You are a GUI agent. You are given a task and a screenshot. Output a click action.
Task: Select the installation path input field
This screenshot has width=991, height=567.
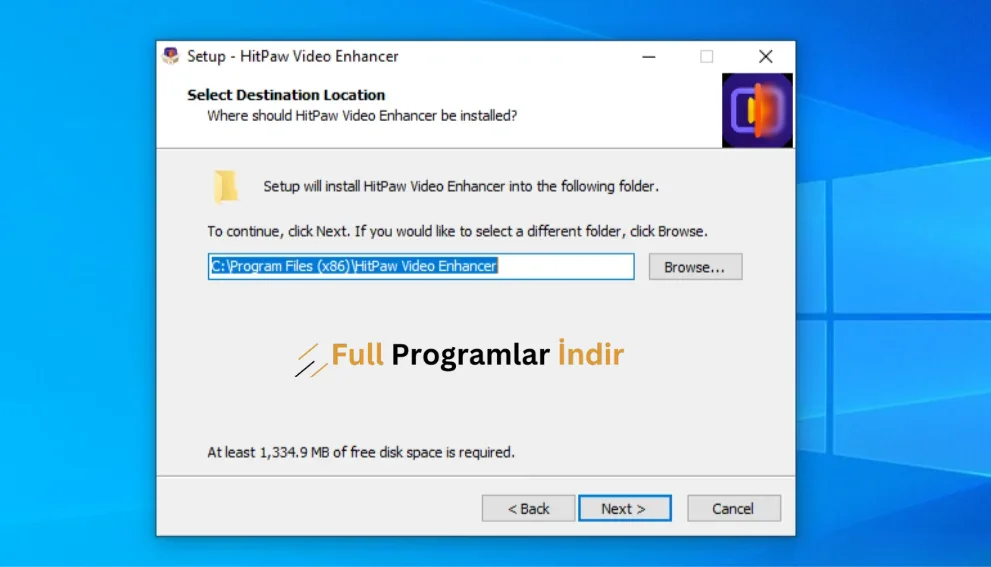(x=421, y=266)
